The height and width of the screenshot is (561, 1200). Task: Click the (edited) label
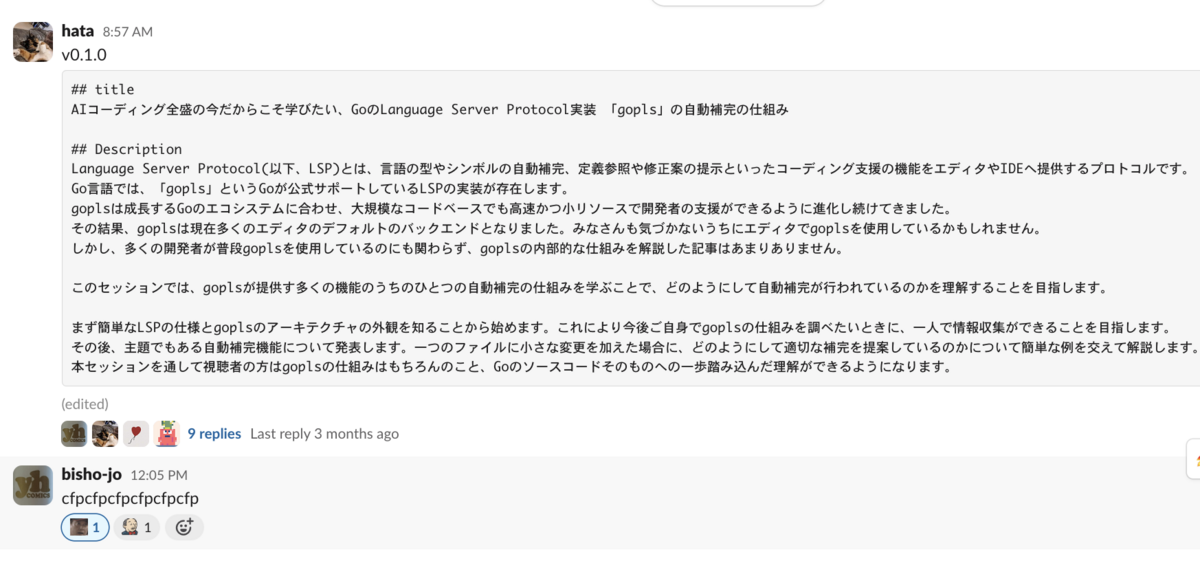[85, 404]
